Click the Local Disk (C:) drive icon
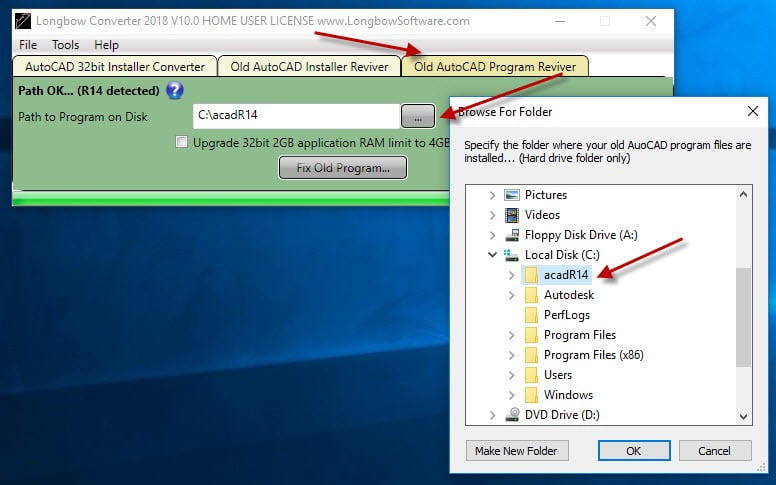This screenshot has width=776, height=485. pos(511,255)
